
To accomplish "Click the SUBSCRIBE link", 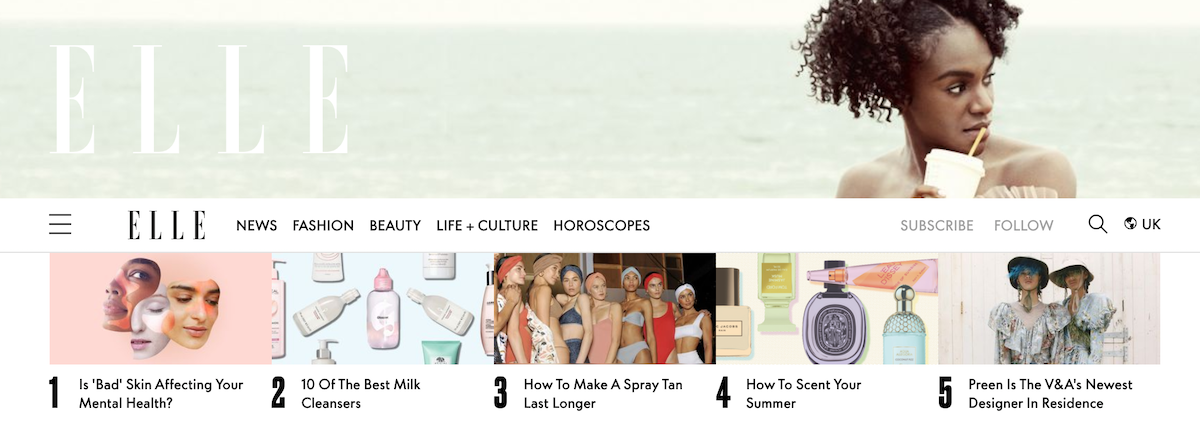I will pyautogui.click(x=937, y=226).
